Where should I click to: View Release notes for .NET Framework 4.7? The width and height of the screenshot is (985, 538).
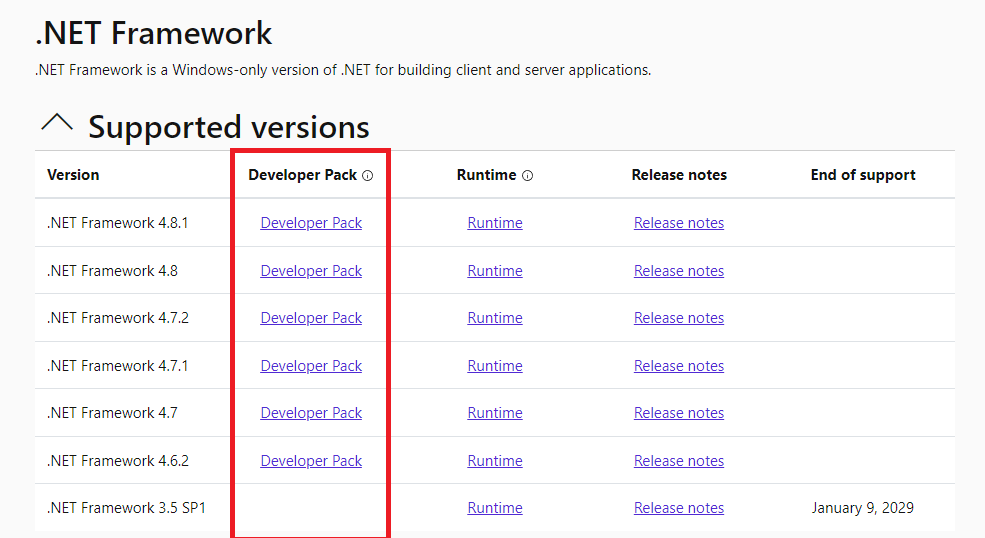click(x=679, y=413)
